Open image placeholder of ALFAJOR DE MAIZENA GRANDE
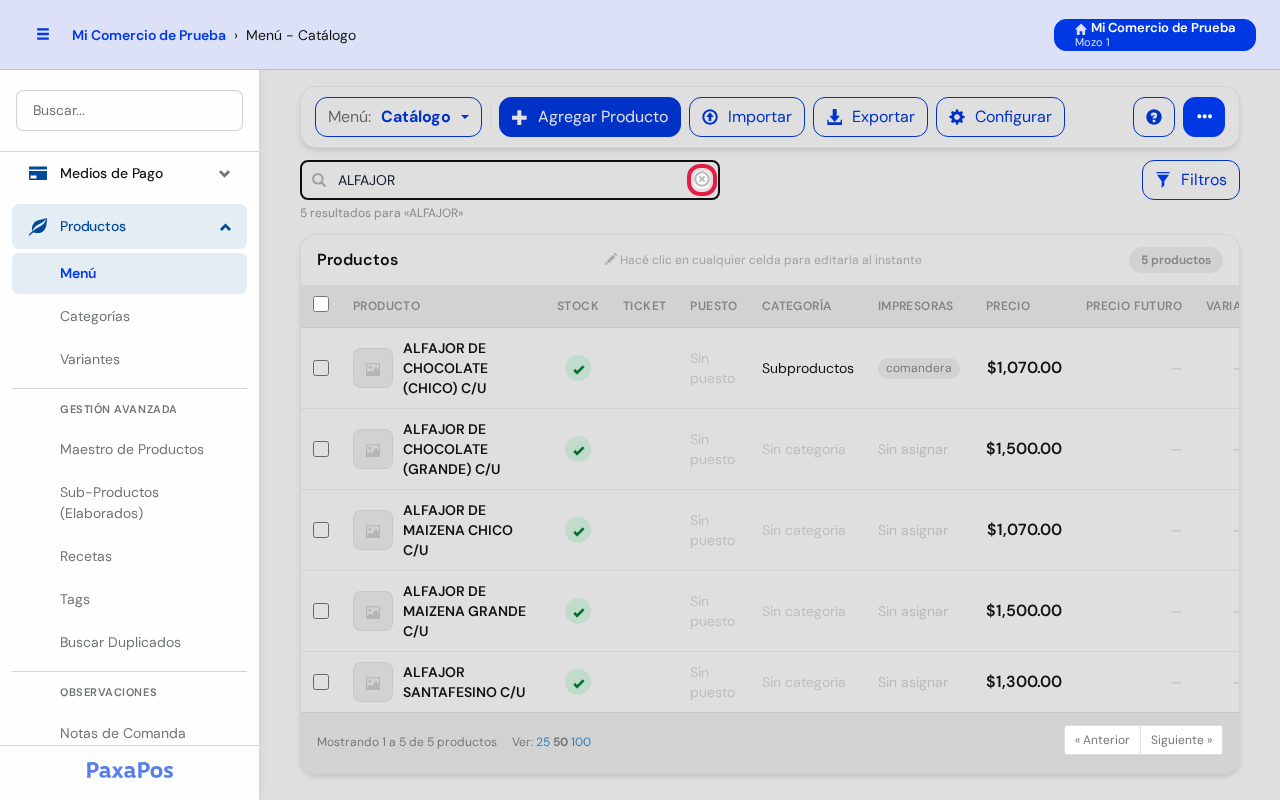This screenshot has width=1280, height=800. [x=373, y=611]
